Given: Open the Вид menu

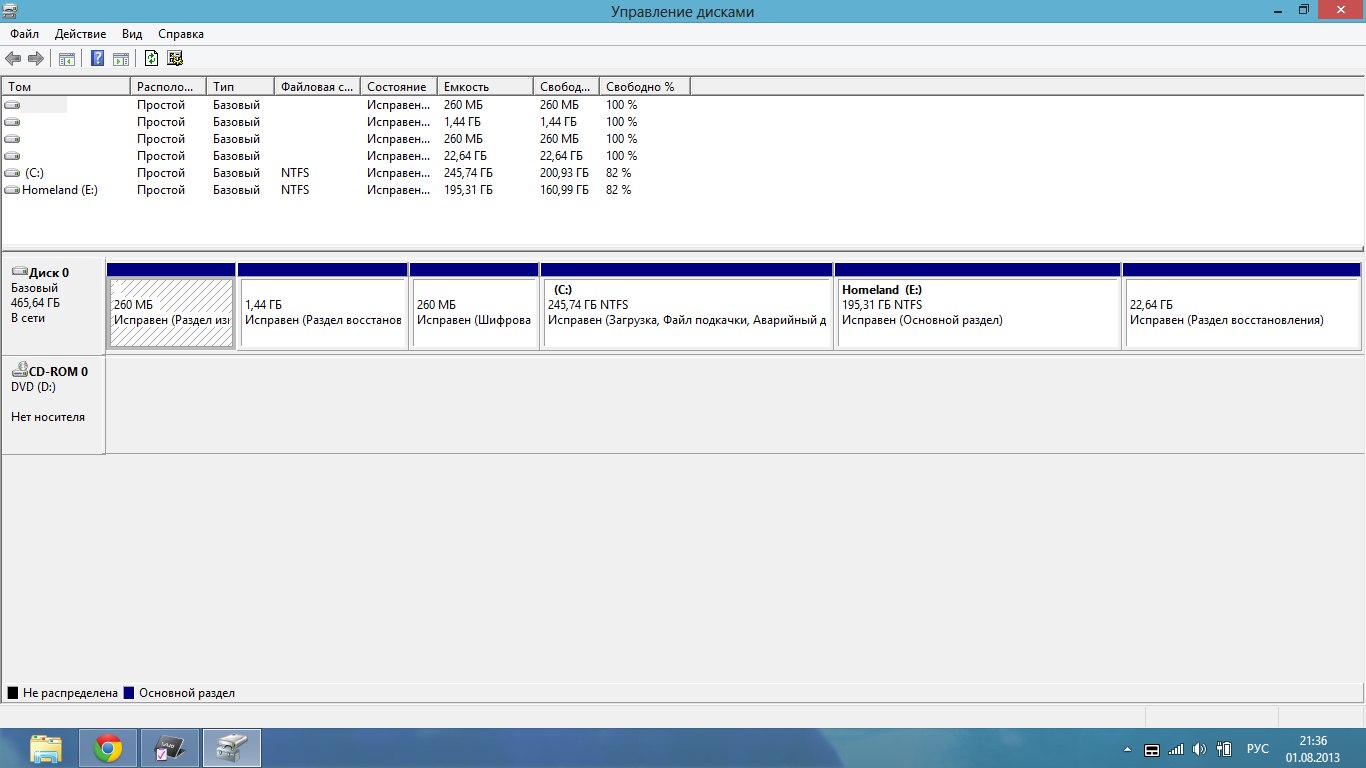Looking at the screenshot, I should pyautogui.click(x=132, y=34).
